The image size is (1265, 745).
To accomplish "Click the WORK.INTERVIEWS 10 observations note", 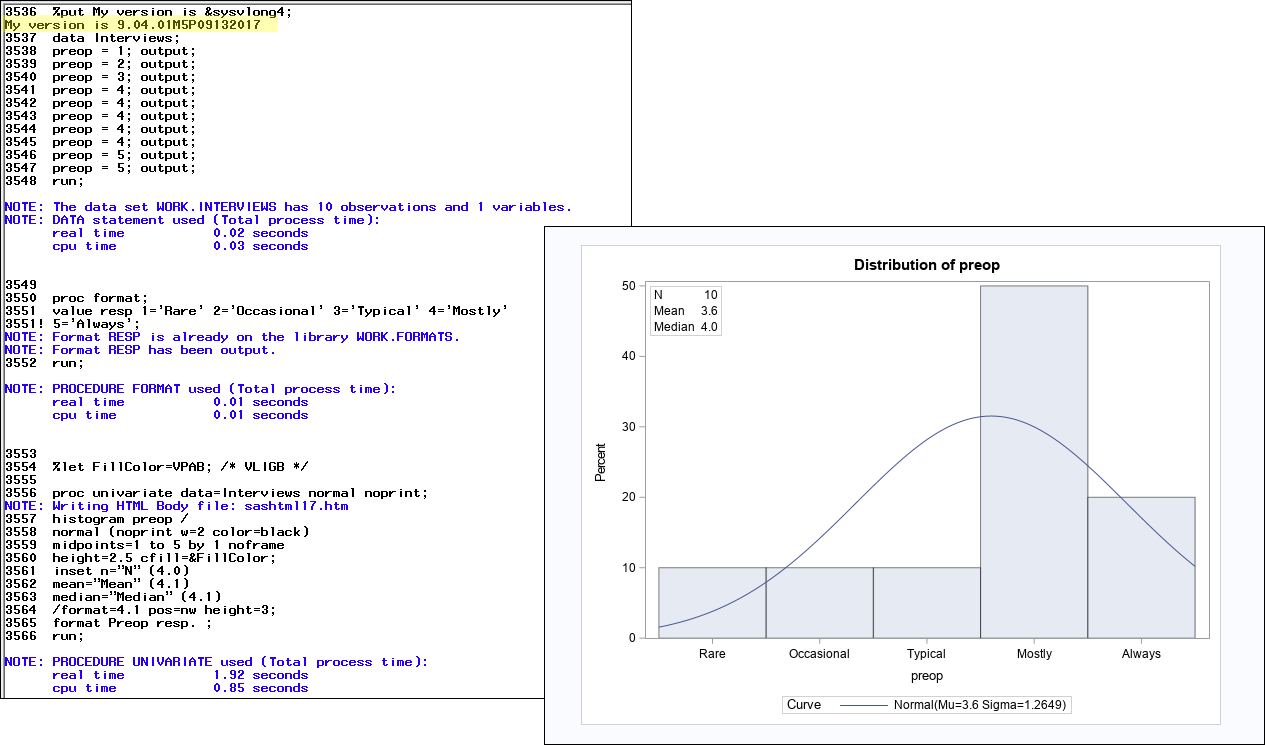I will click(288, 207).
